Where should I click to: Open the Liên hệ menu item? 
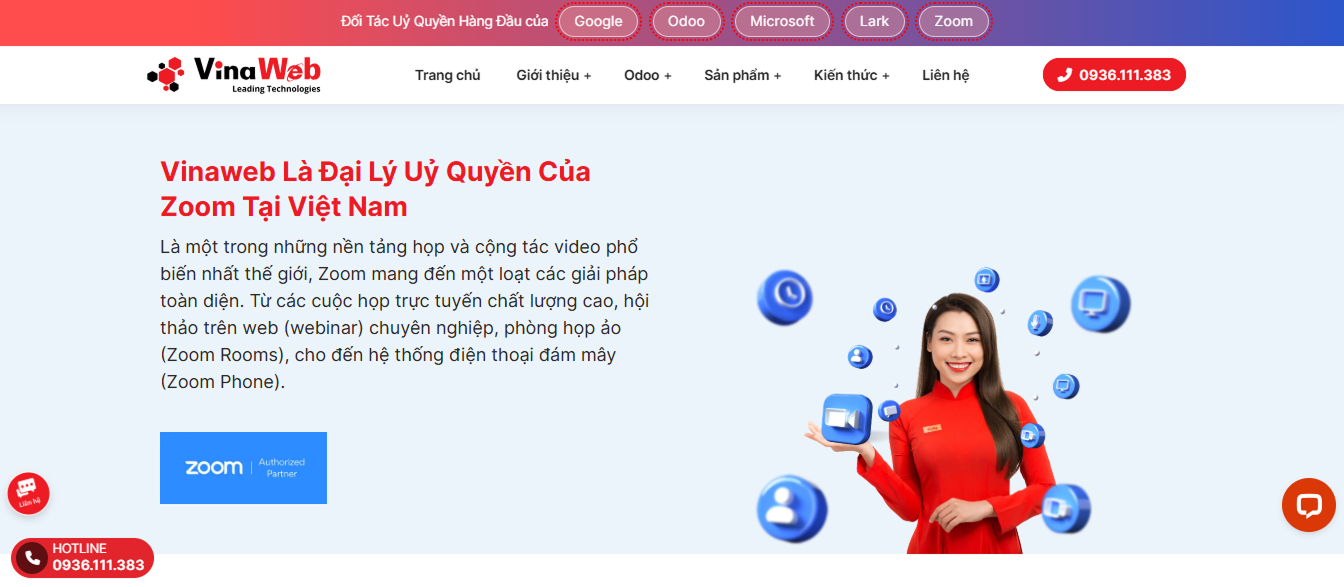click(945, 75)
